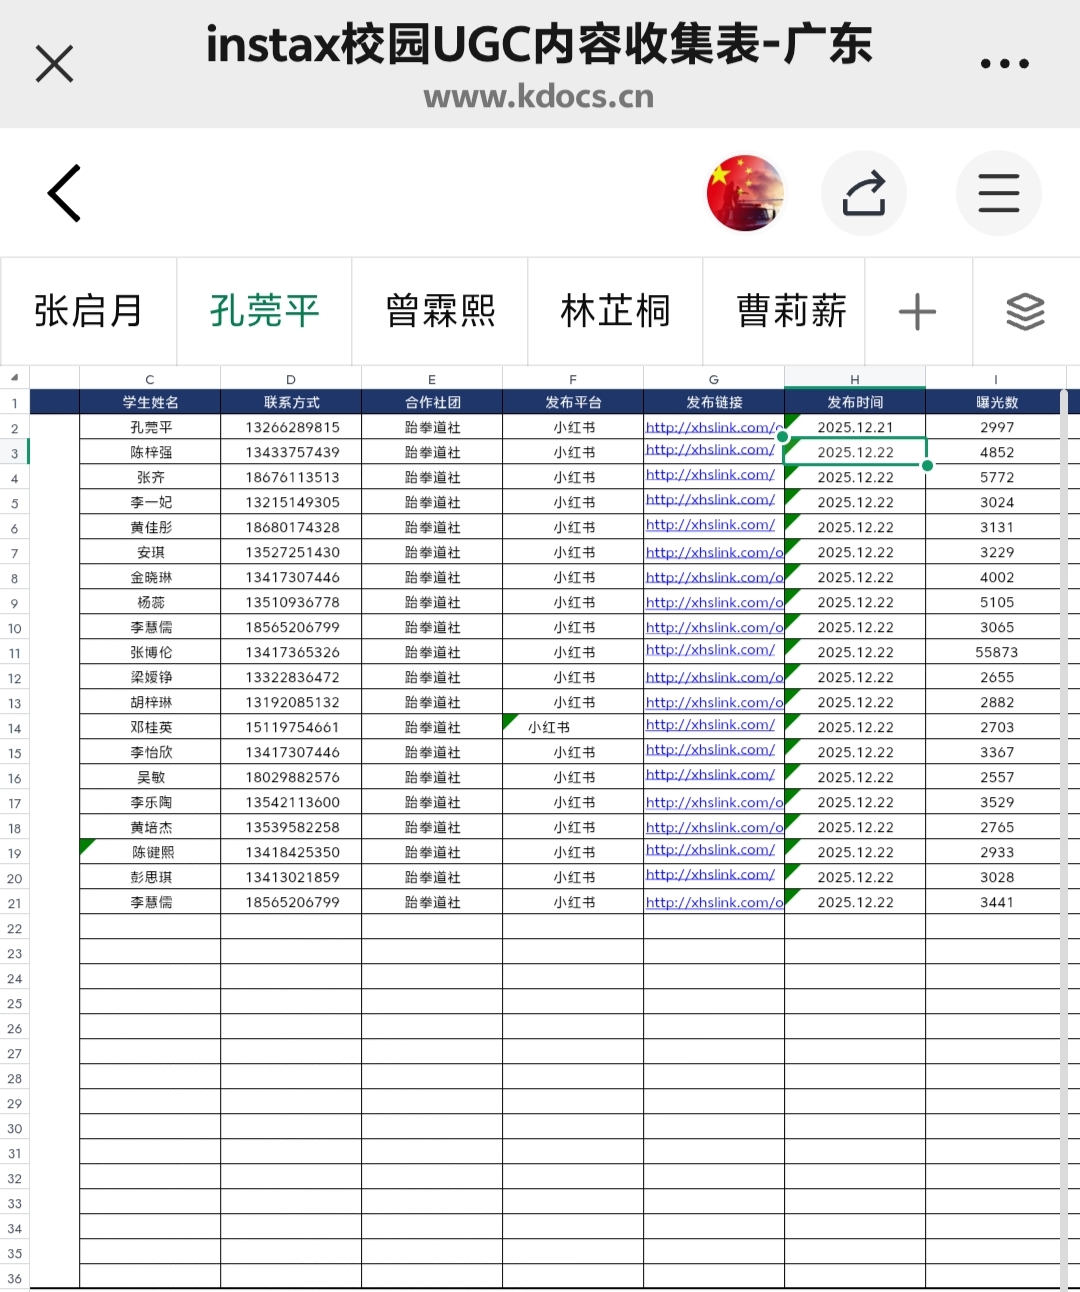The width and height of the screenshot is (1080, 1292).
Task: Switch to the 张启月 sheet tab
Action: click(x=88, y=311)
